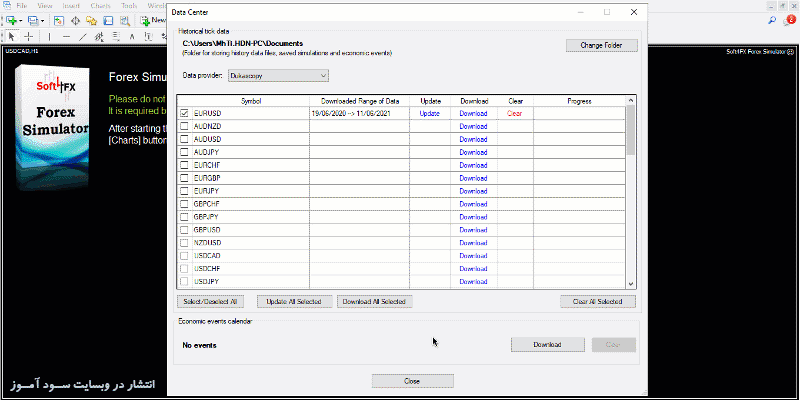Viewport: 800px width, 400px height.
Task: Click the symbol list scrollbar thumb
Action: click(x=631, y=130)
